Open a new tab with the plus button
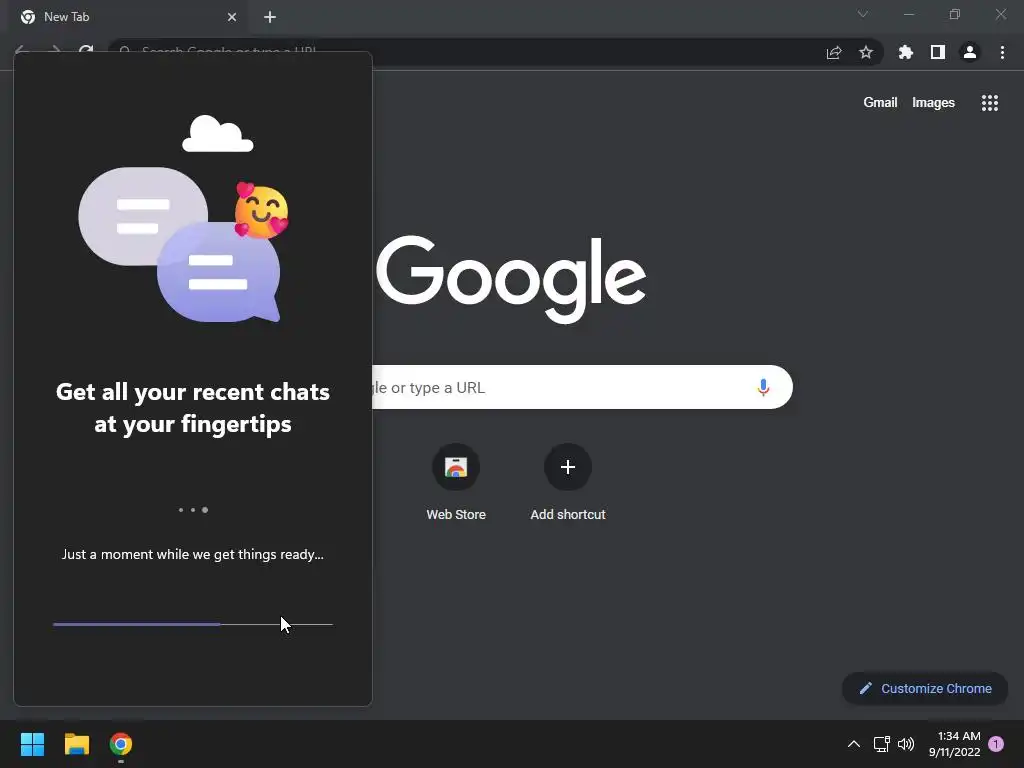Screen dimensions: 1024x768 pyautogui.click(x=270, y=17)
